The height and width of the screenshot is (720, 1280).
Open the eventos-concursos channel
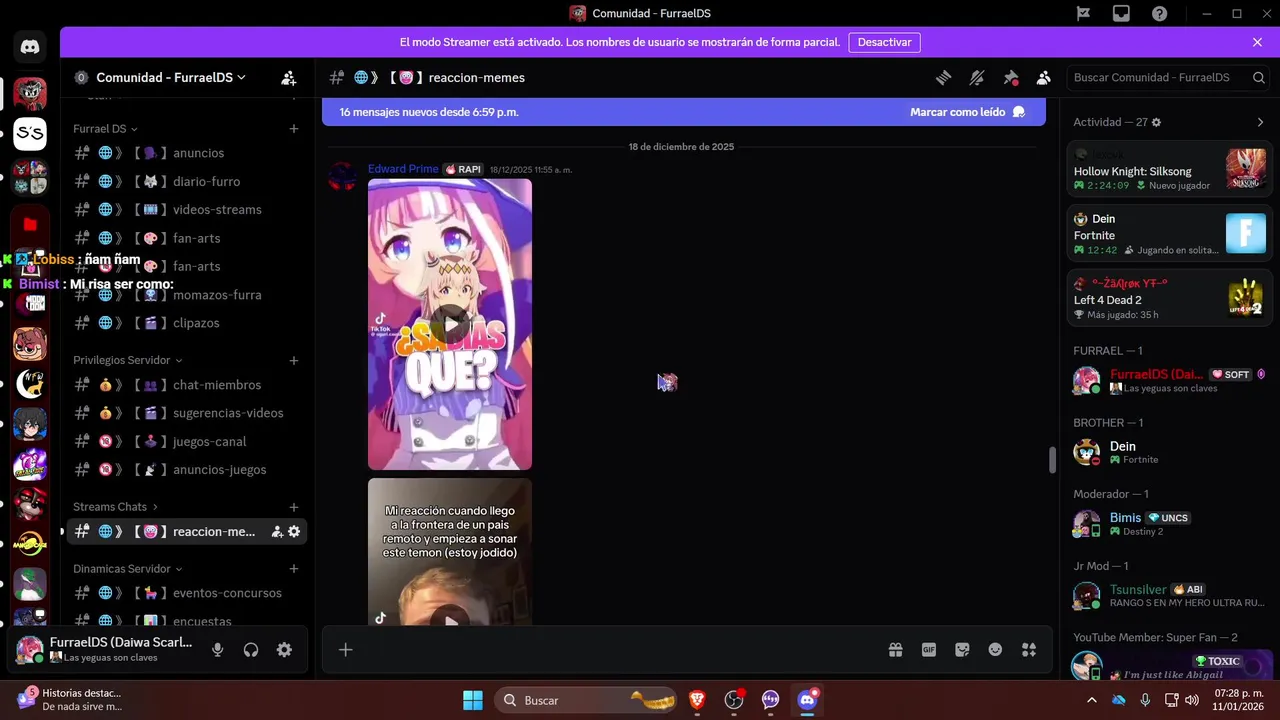186,593
